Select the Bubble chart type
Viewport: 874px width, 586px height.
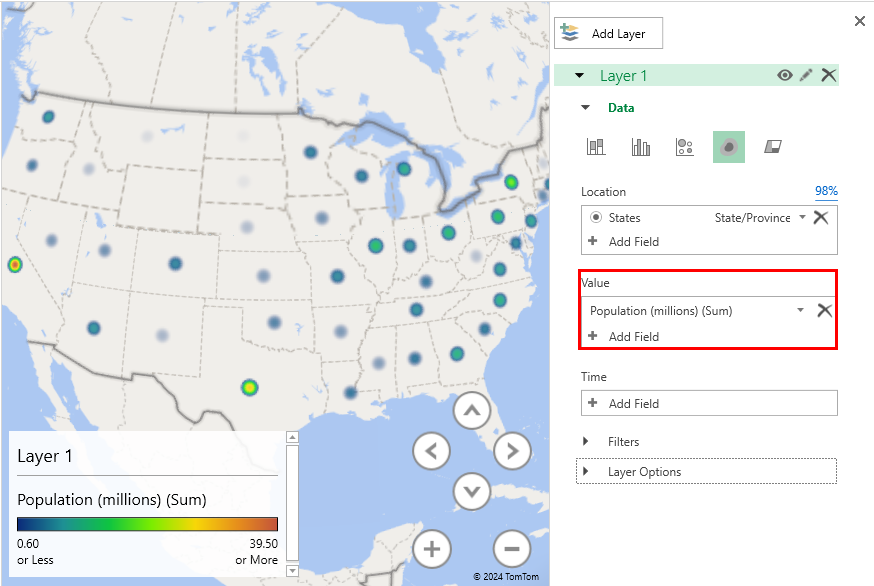684,147
